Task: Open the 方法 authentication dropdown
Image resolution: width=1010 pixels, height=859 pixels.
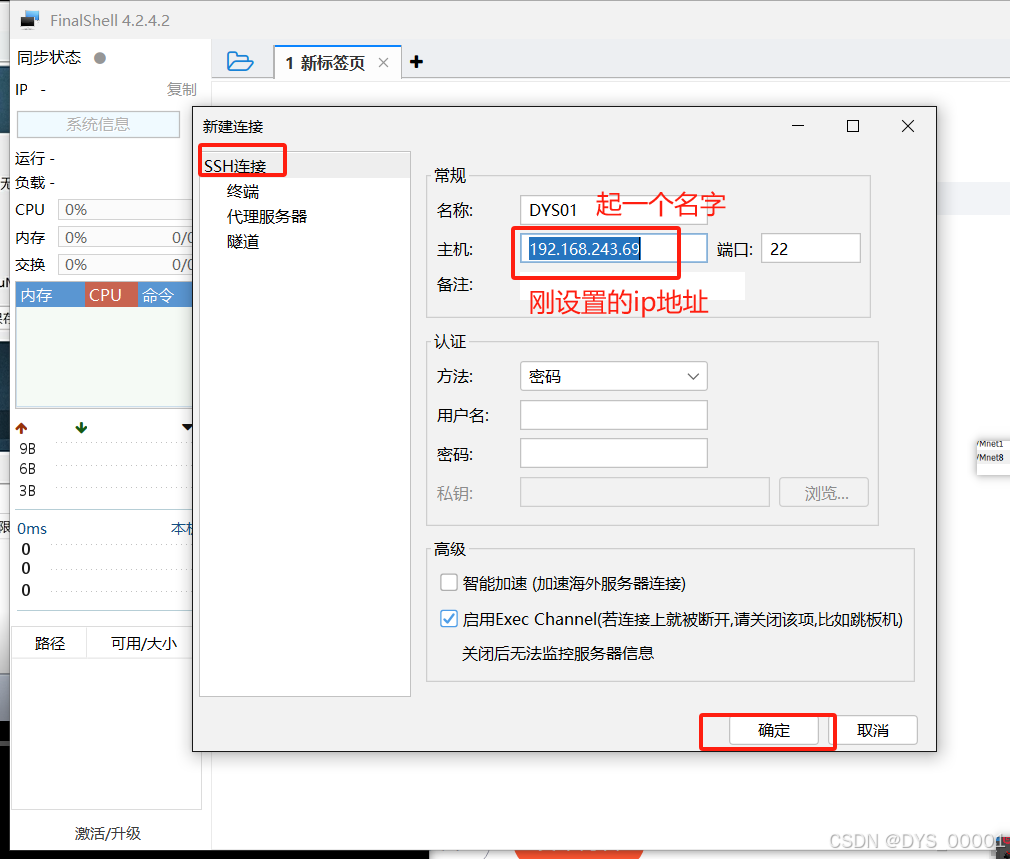Action: (613, 376)
